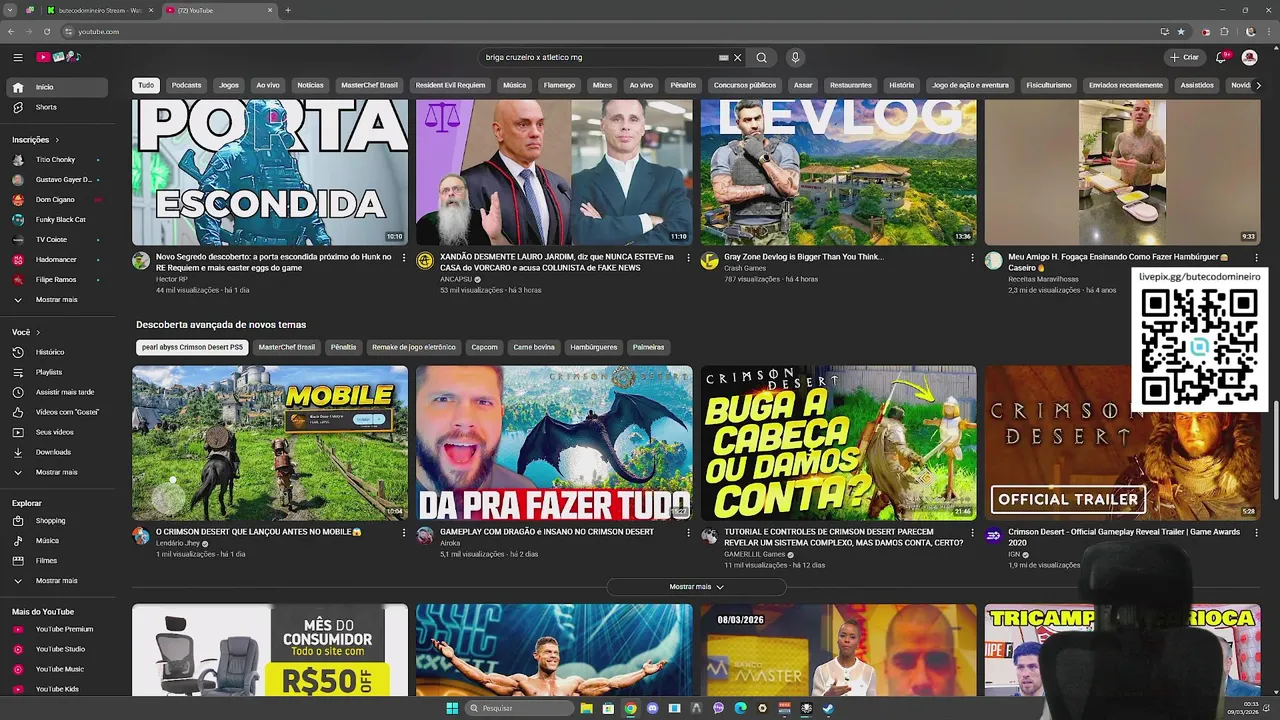Expand the Inscrições section arrow
Screen dimensions: 1280x720
57,140
